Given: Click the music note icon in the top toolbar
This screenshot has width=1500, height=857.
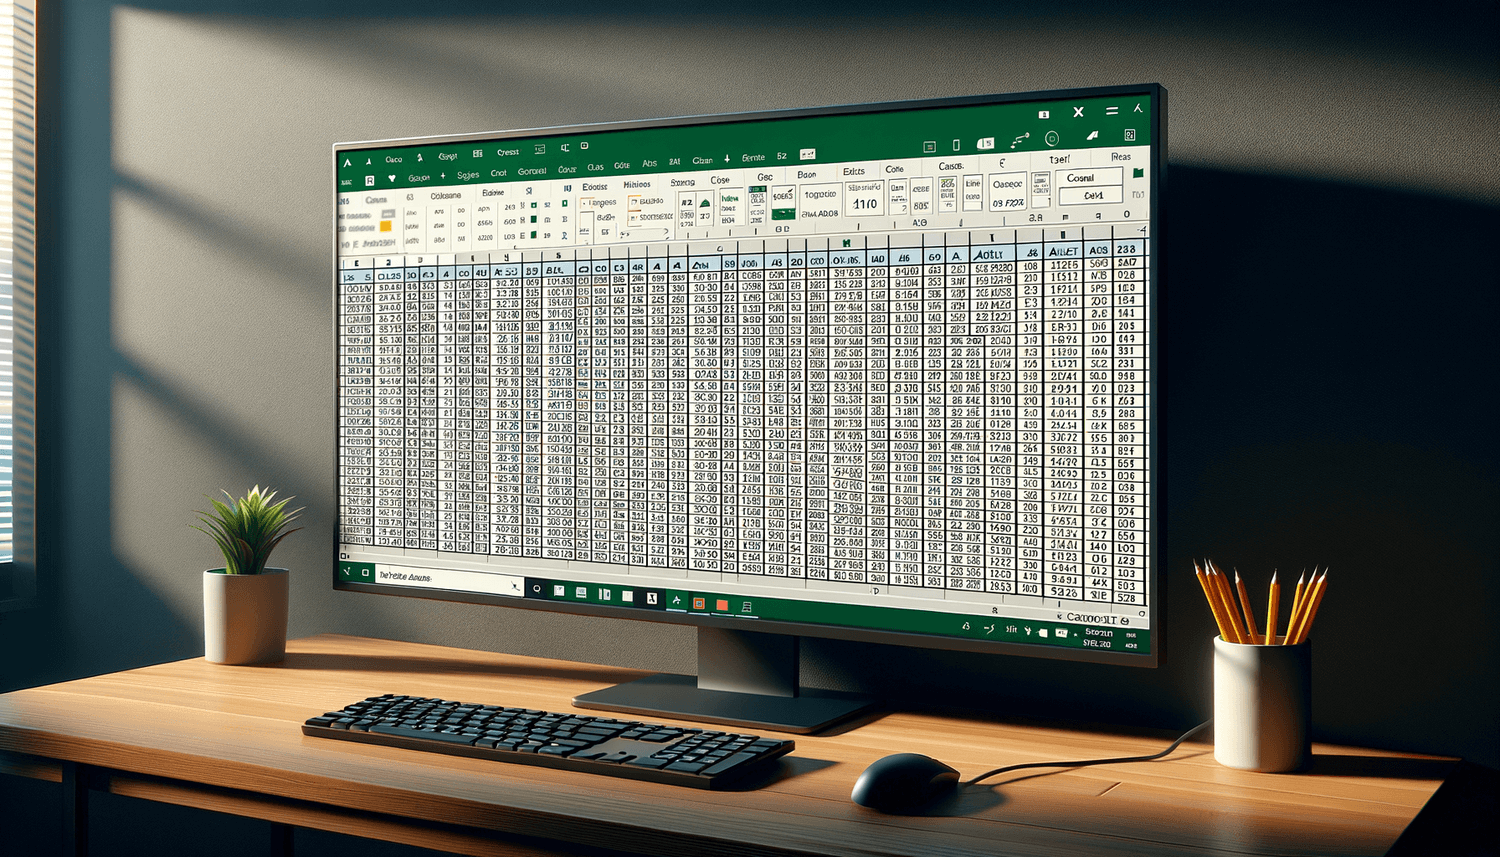Looking at the screenshot, I should point(1019,141).
